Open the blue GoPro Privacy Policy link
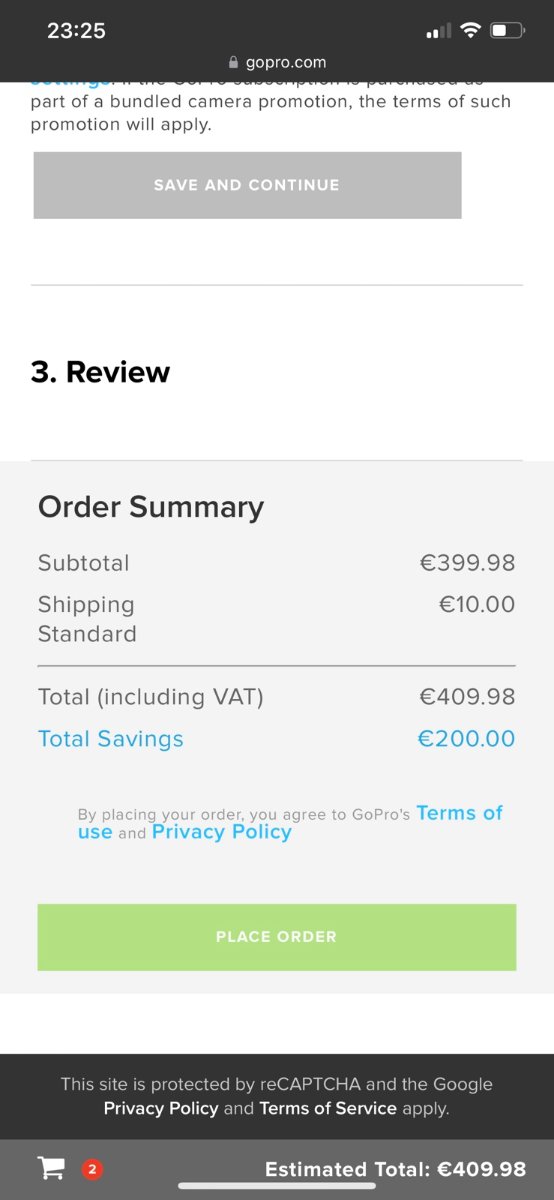Image resolution: width=554 pixels, height=1200 pixels. (x=222, y=832)
